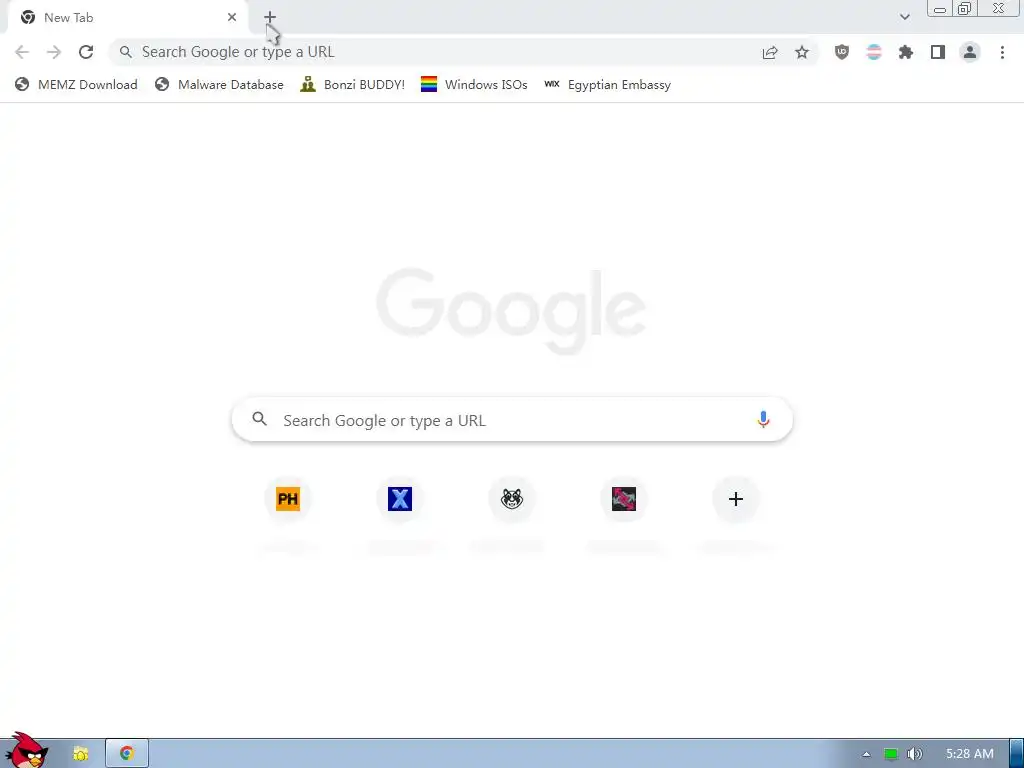The width and height of the screenshot is (1024, 768).
Task: Click the Chrome taskbar button
Action: tap(127, 754)
